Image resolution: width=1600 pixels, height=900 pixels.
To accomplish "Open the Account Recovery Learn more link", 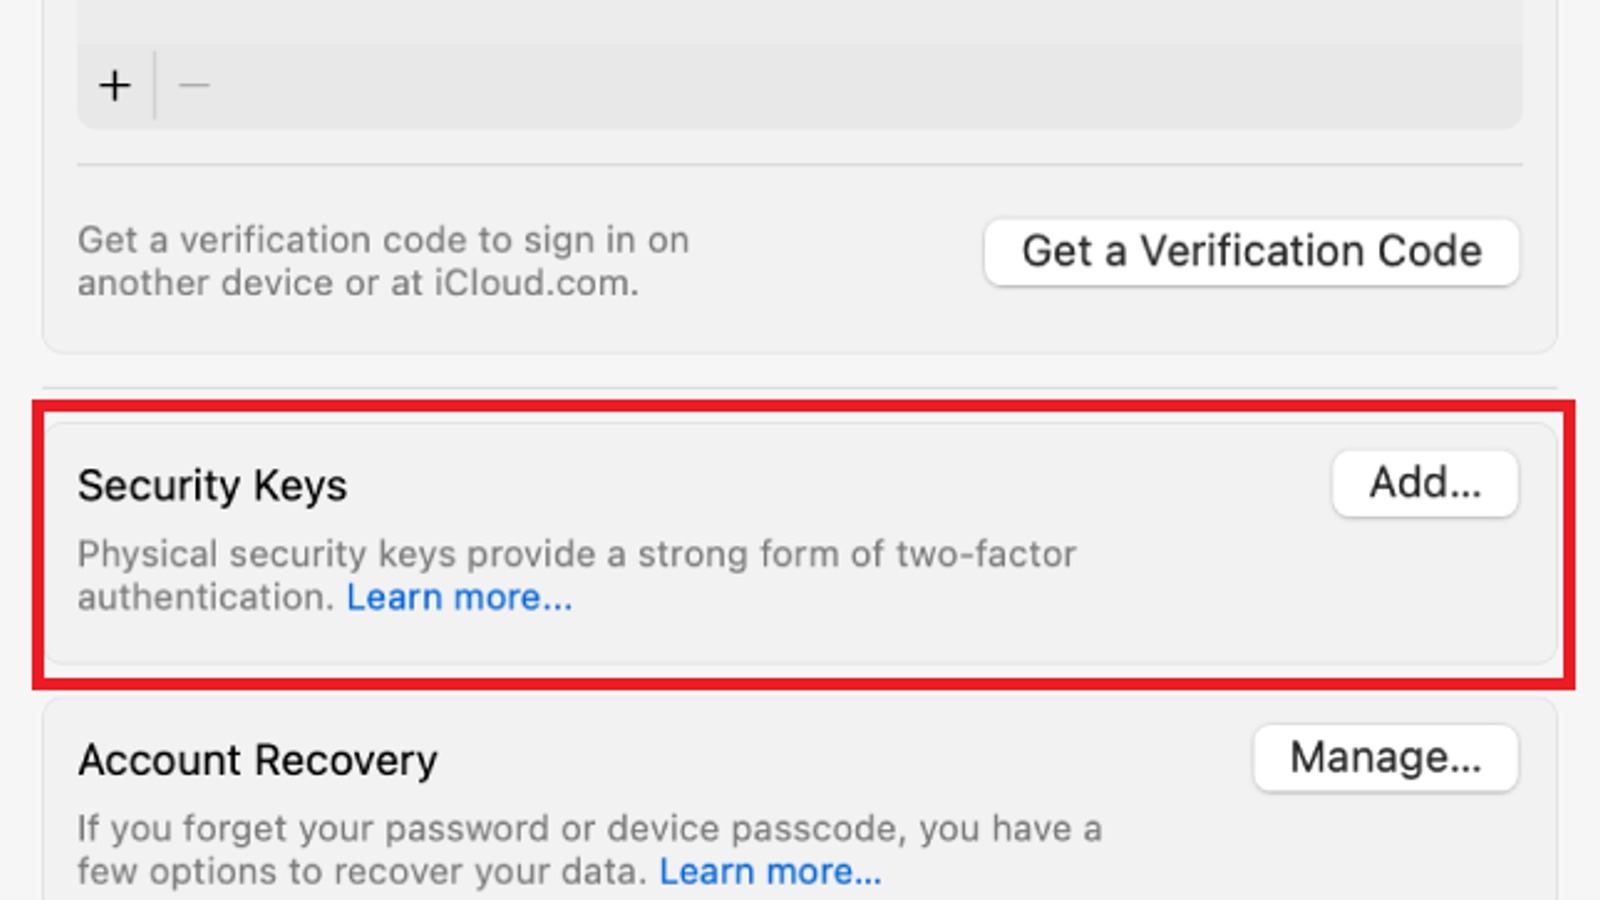I will pyautogui.click(x=768, y=871).
